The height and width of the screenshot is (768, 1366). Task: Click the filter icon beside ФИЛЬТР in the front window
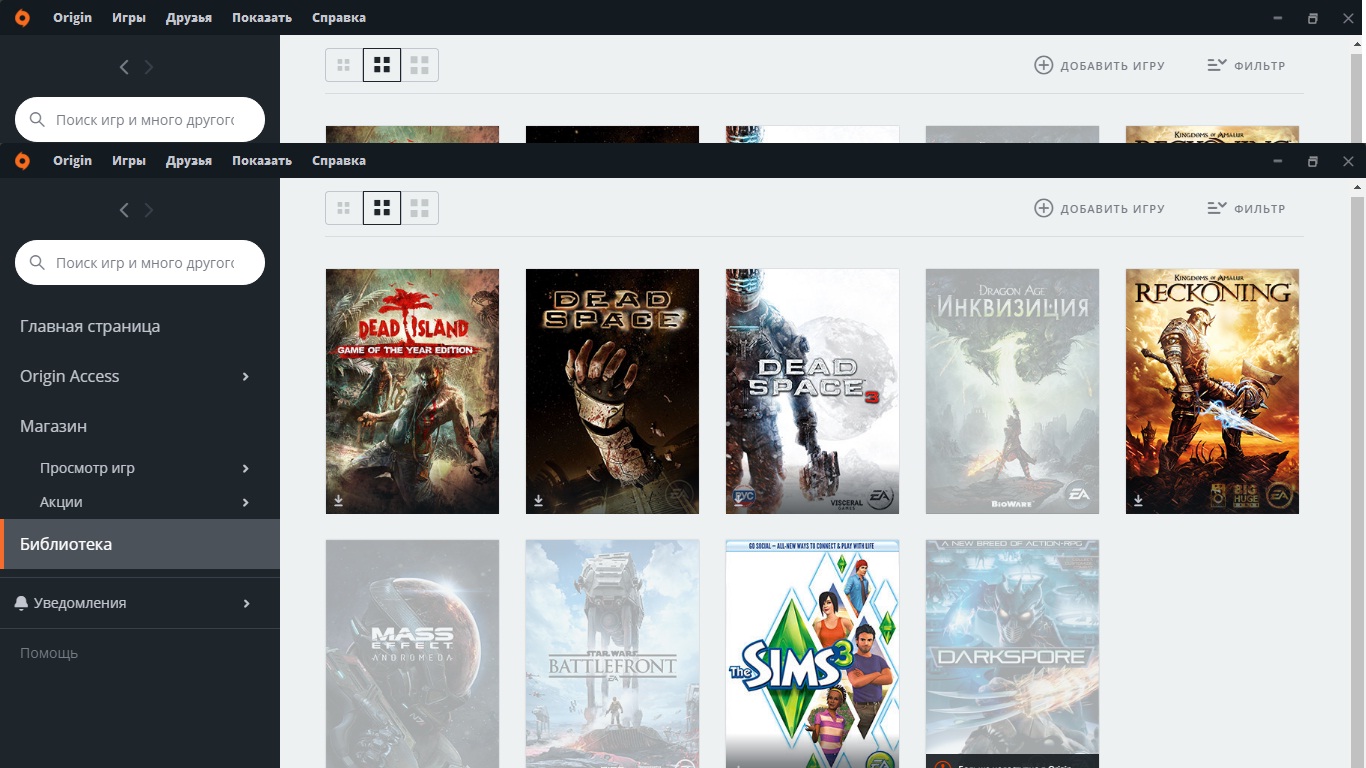click(1216, 208)
